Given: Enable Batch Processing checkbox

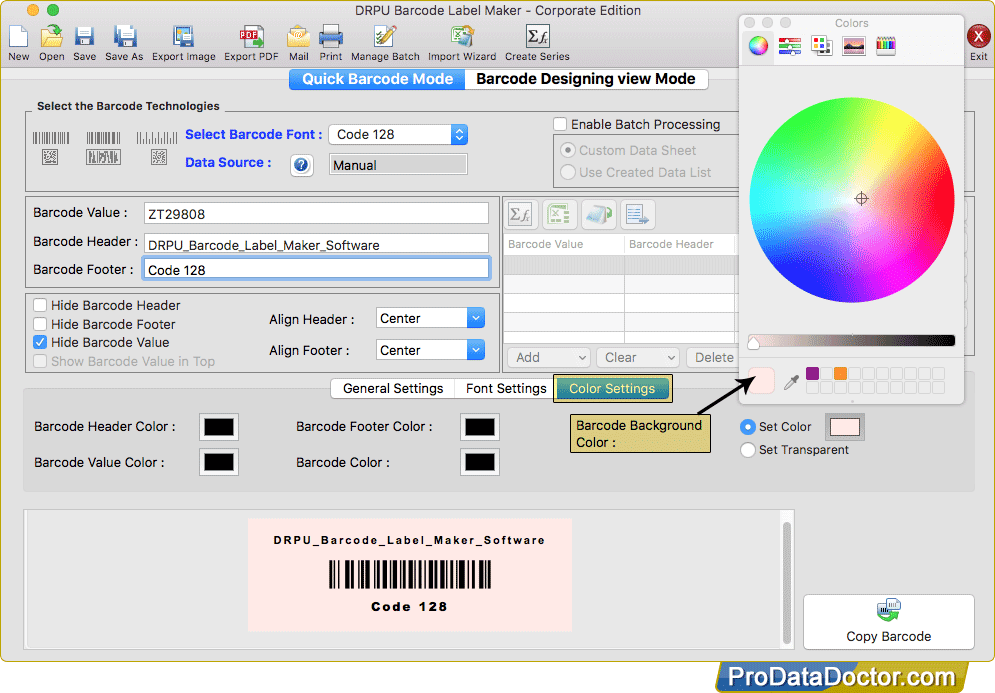Looking at the screenshot, I should (560, 124).
